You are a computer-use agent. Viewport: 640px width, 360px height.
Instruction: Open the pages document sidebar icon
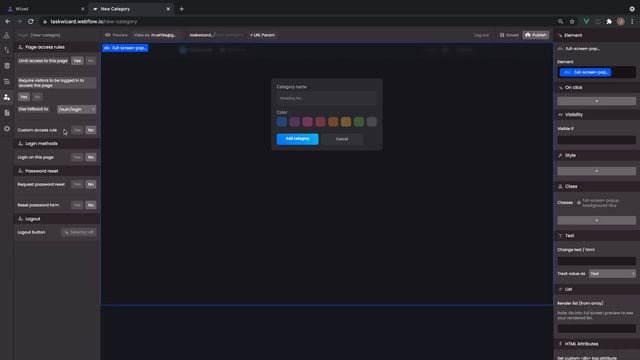7,113
